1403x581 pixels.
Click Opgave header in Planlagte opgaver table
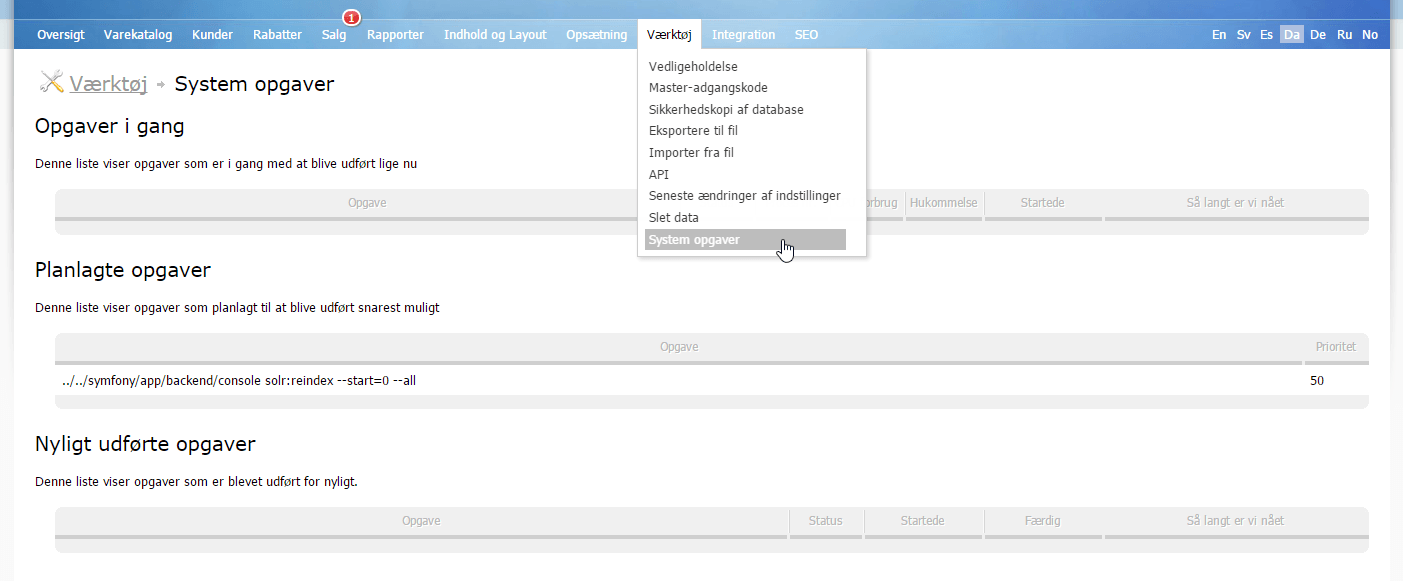(679, 347)
